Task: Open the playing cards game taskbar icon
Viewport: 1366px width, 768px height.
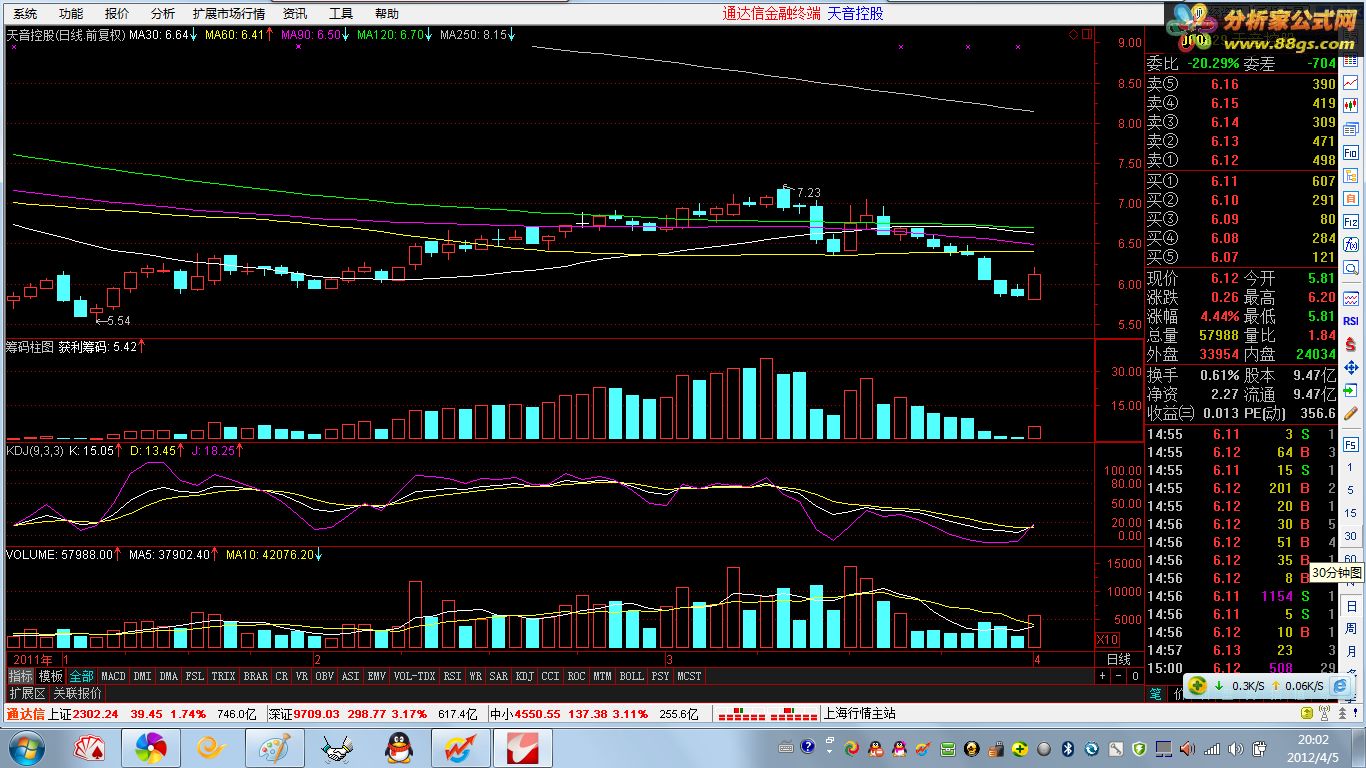Action: [88, 748]
